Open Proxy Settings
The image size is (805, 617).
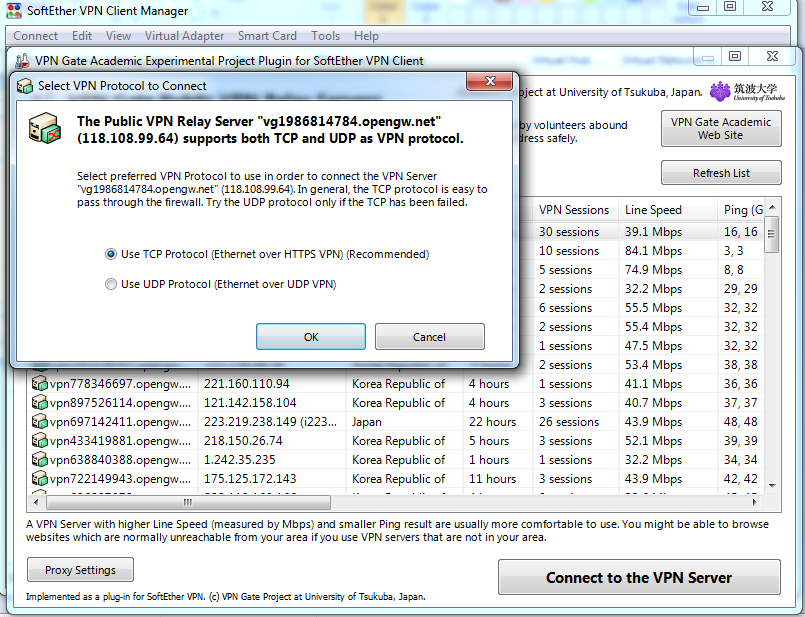pos(80,570)
